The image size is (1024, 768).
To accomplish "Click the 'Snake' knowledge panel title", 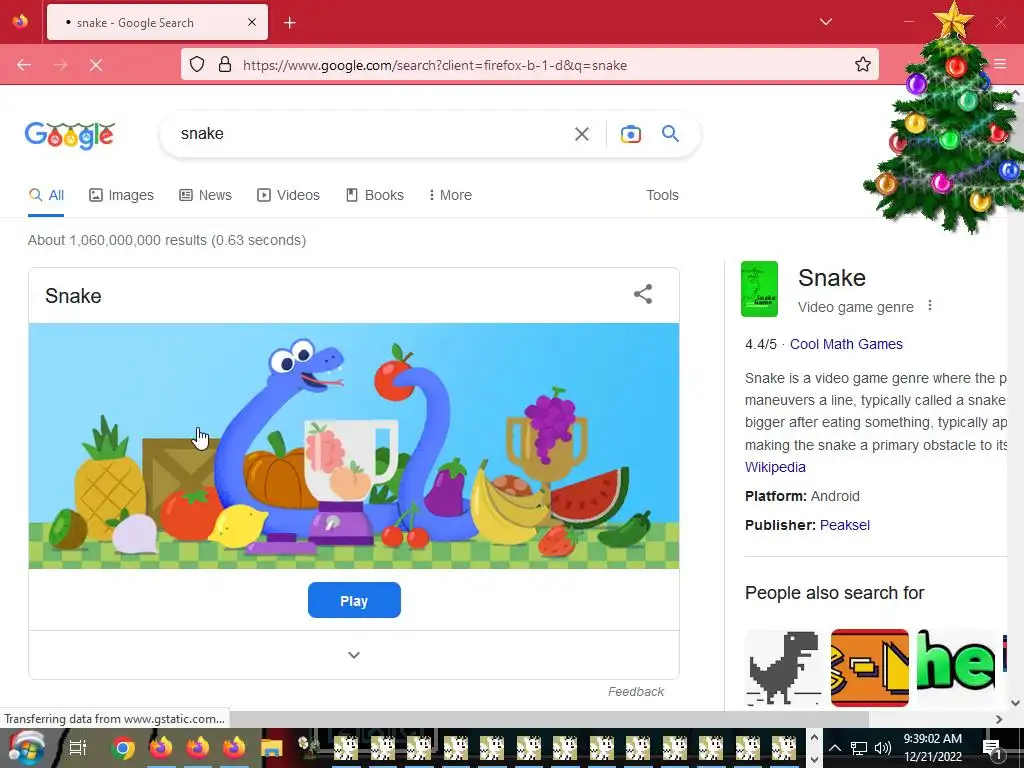I will click(x=832, y=278).
